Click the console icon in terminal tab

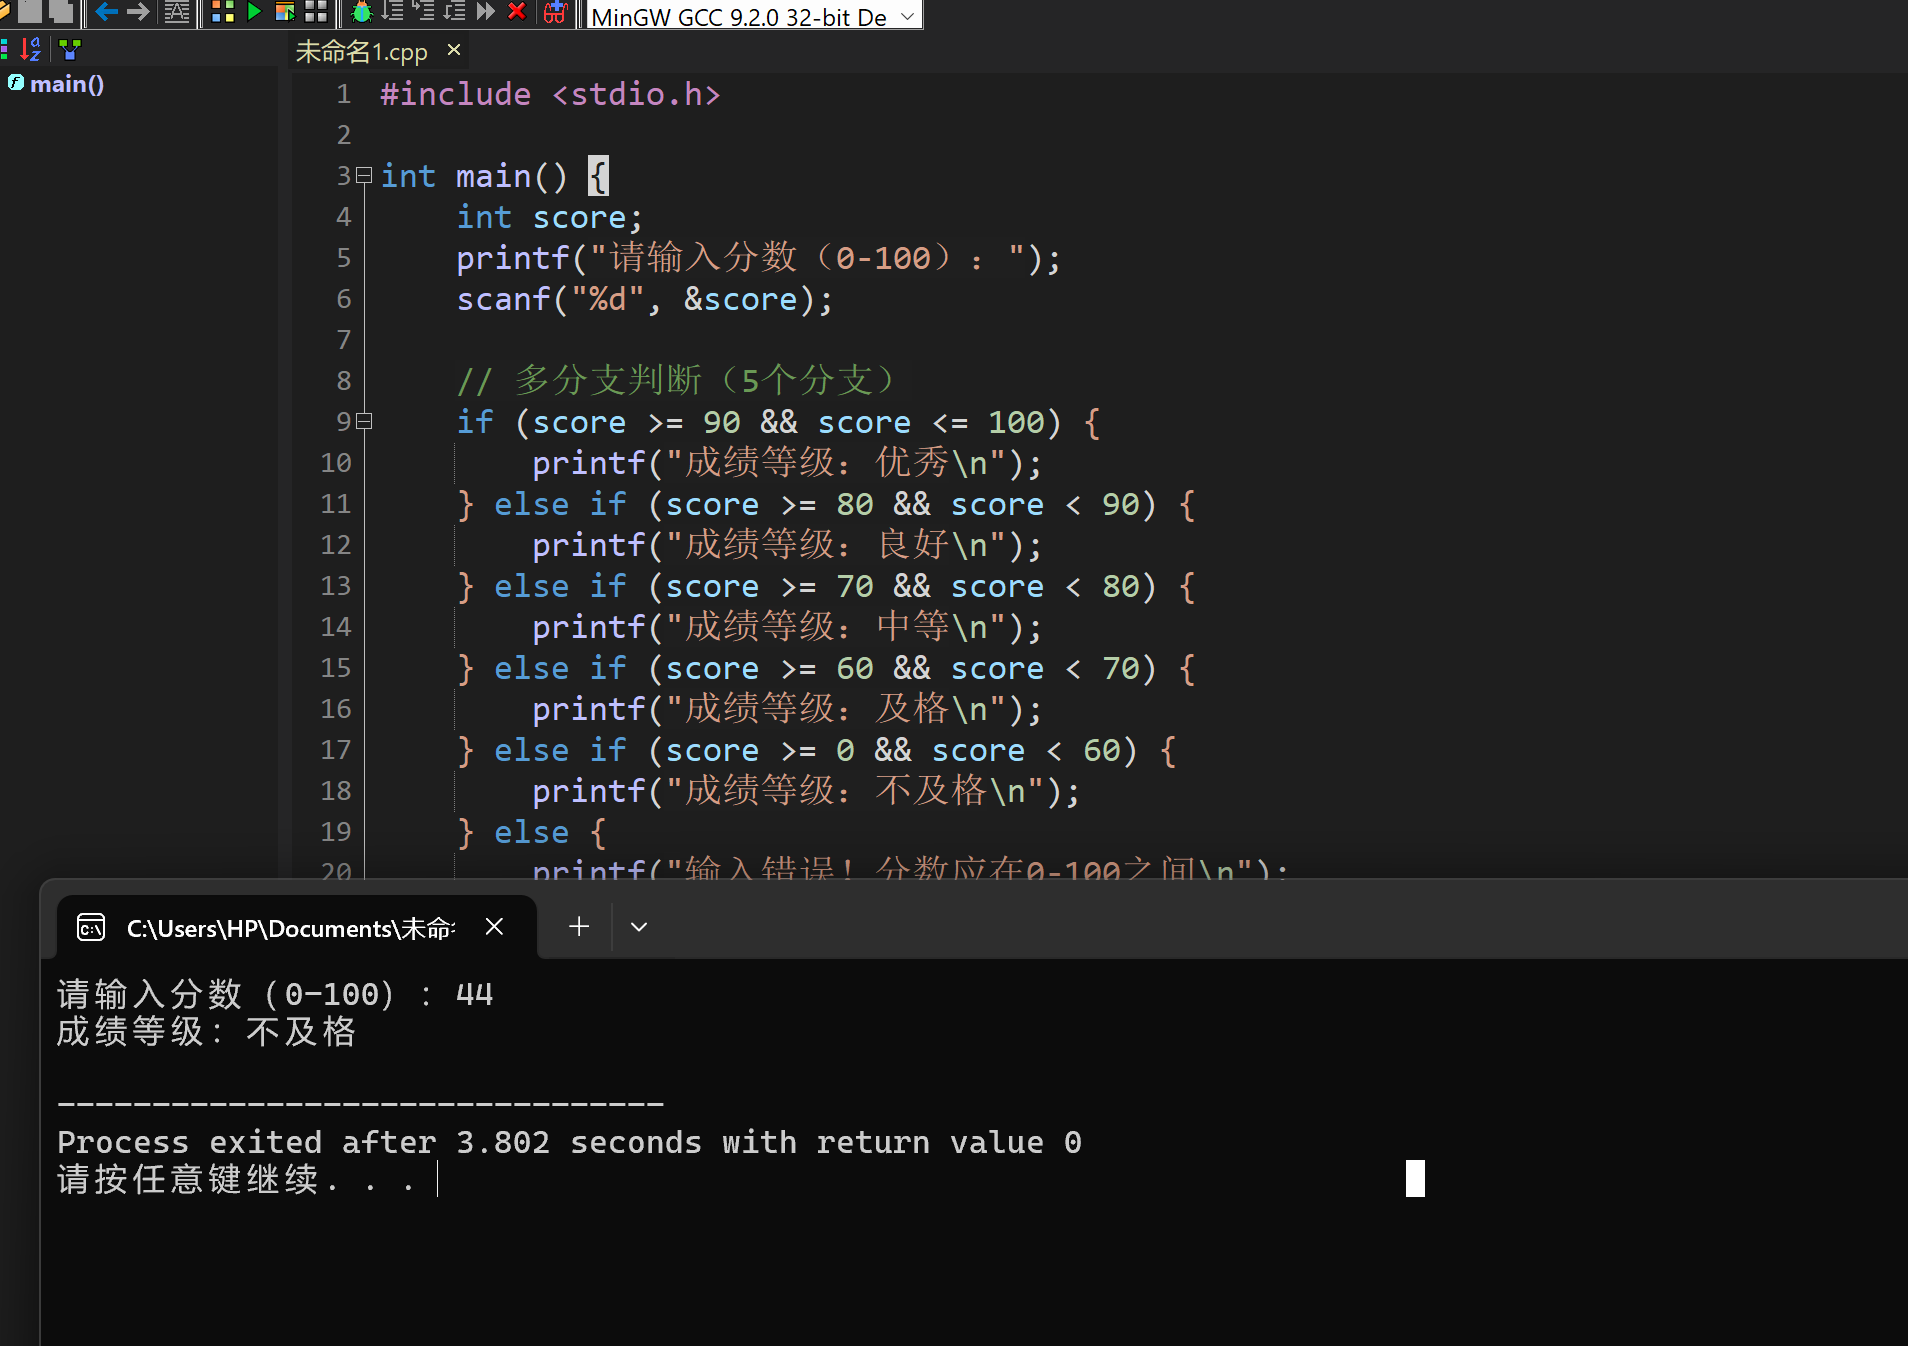pyautogui.click(x=91, y=928)
